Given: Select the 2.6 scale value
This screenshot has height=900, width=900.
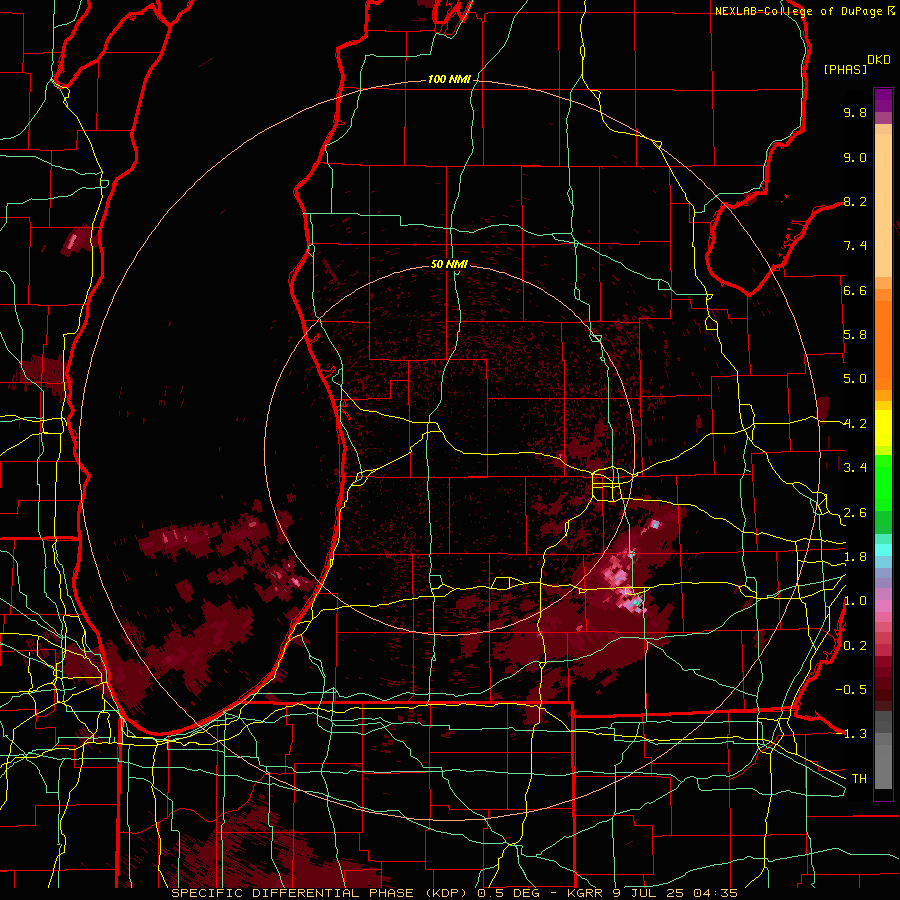Looking at the screenshot, I should [855, 513].
